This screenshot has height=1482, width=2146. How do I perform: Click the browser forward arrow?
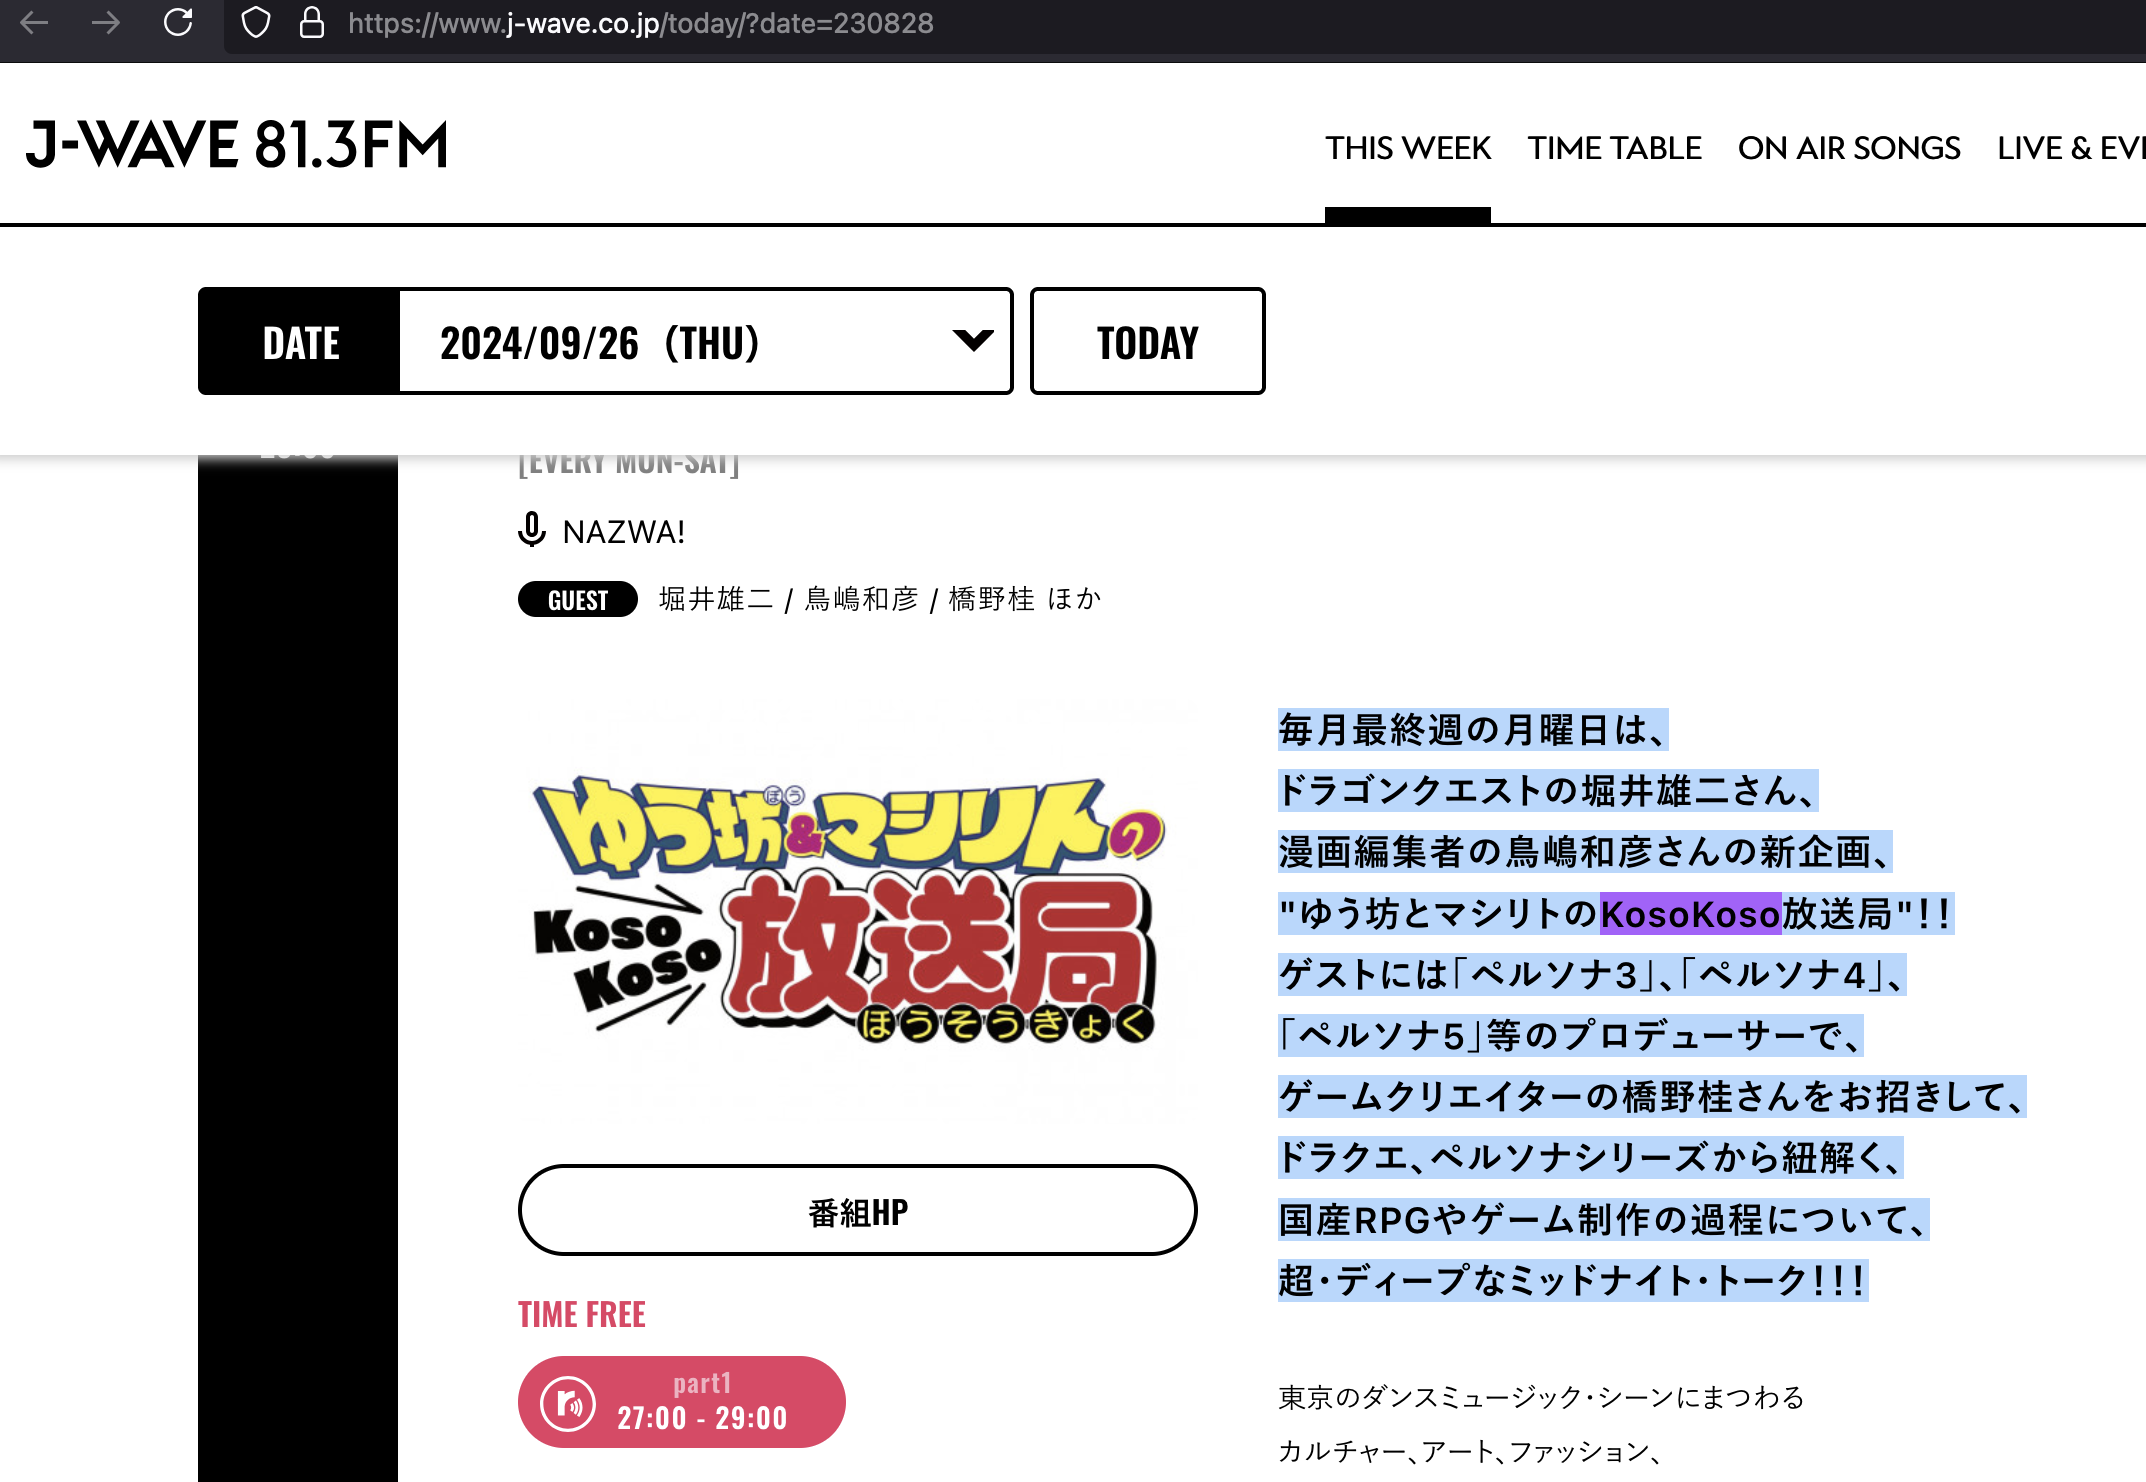tap(106, 23)
